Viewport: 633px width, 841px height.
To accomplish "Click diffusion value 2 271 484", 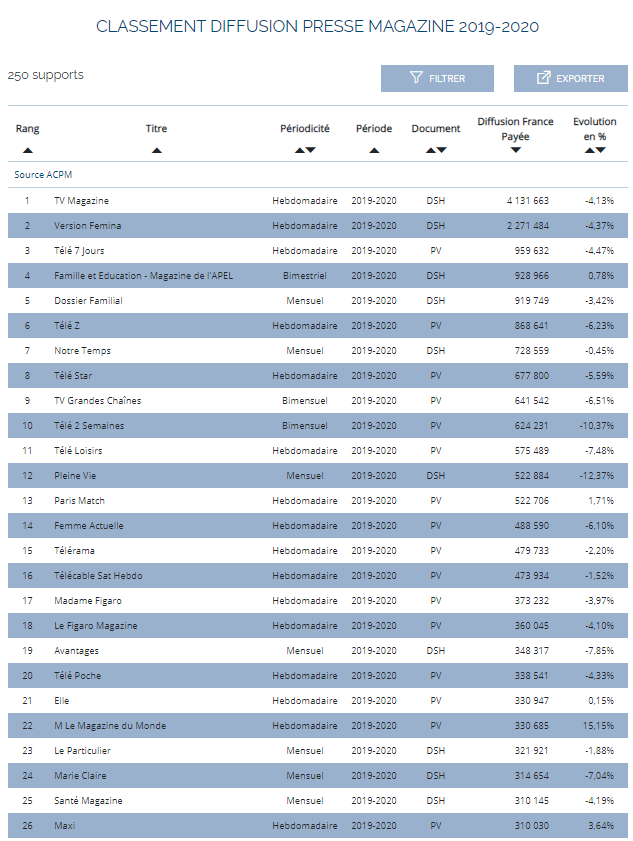I will 528,226.
